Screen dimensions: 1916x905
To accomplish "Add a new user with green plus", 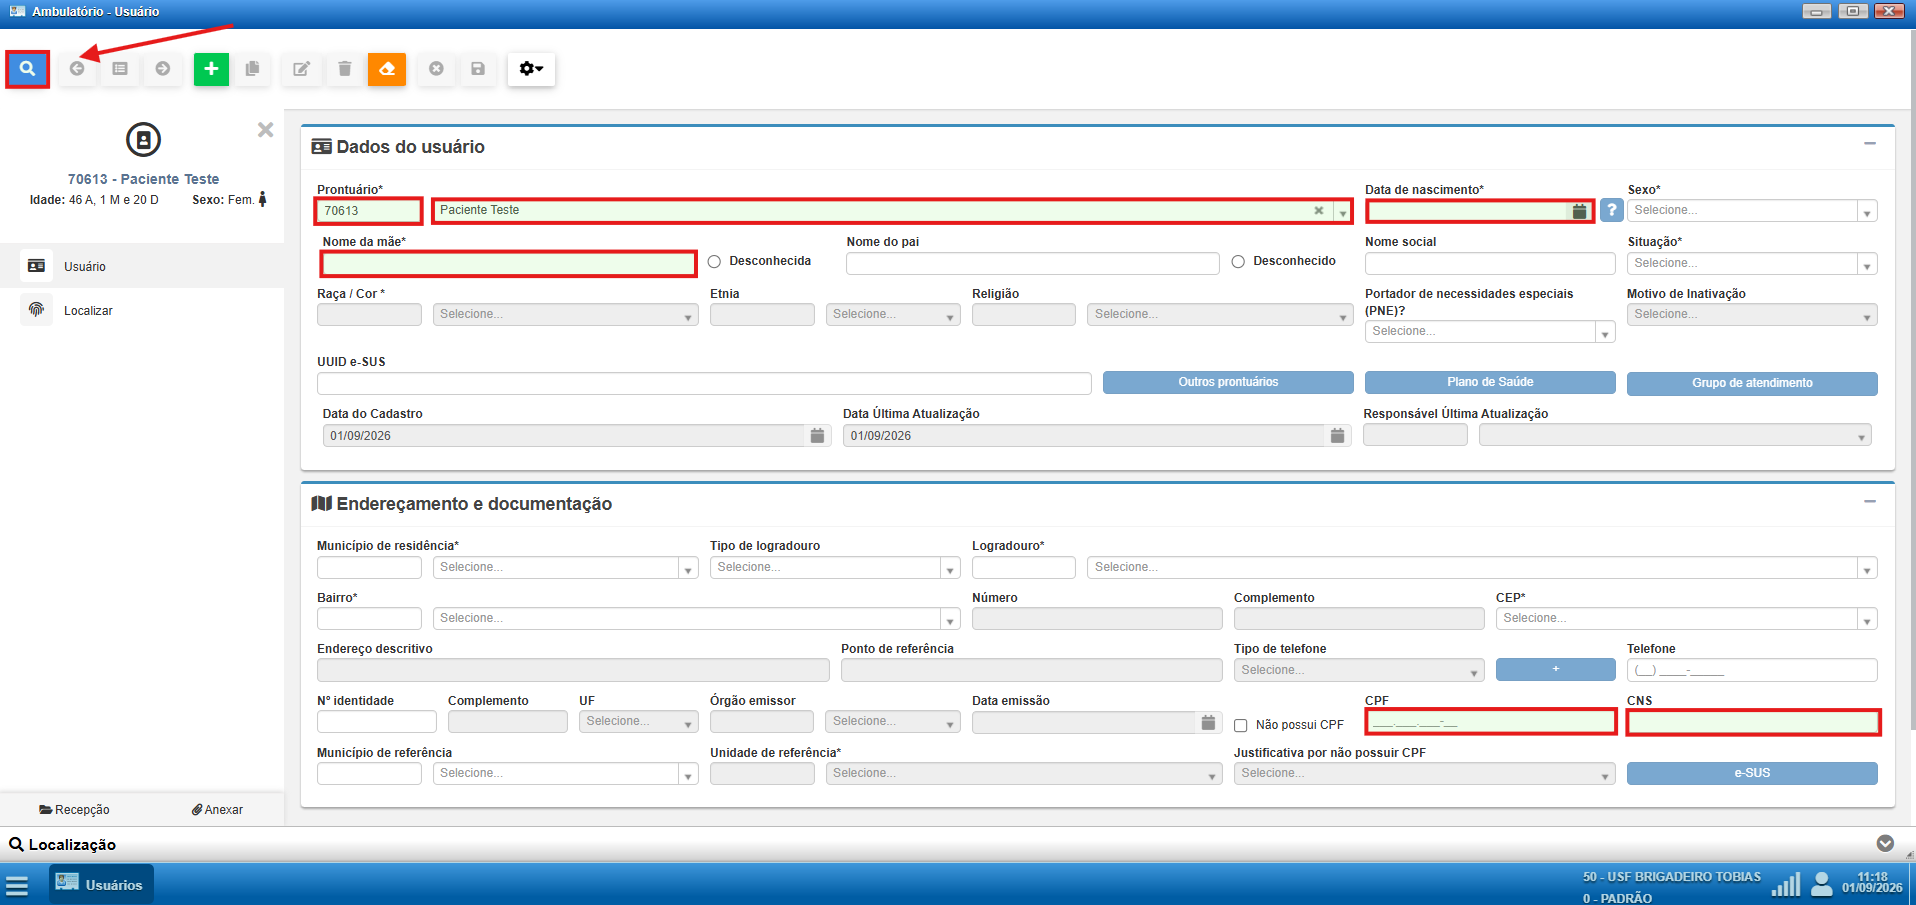I will click(x=211, y=69).
